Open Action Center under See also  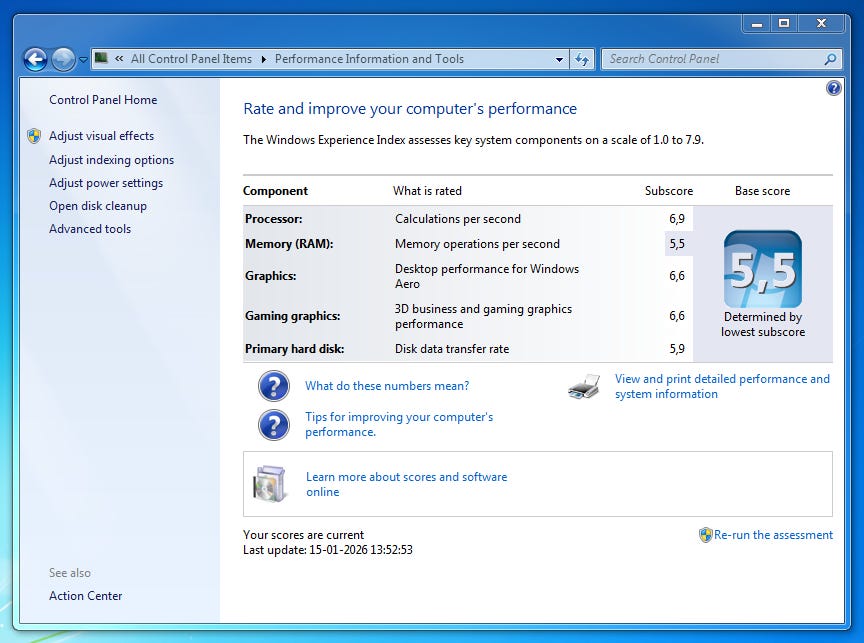click(85, 596)
